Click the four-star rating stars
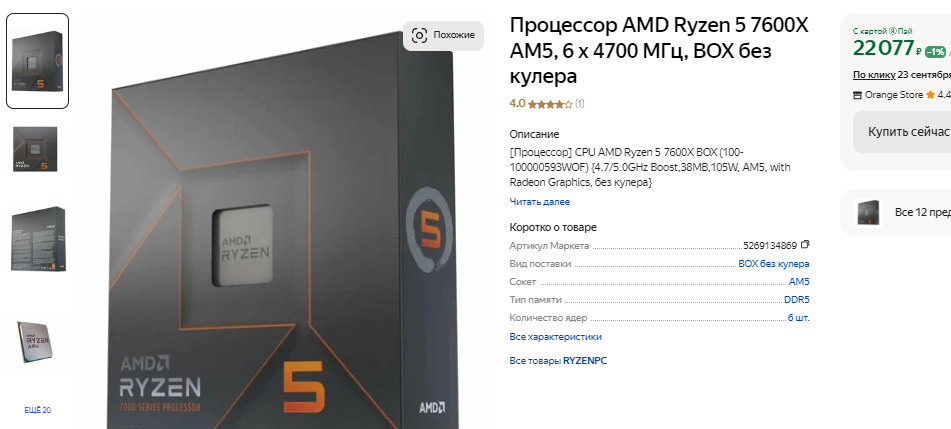The width and height of the screenshot is (951, 429). [x=549, y=104]
